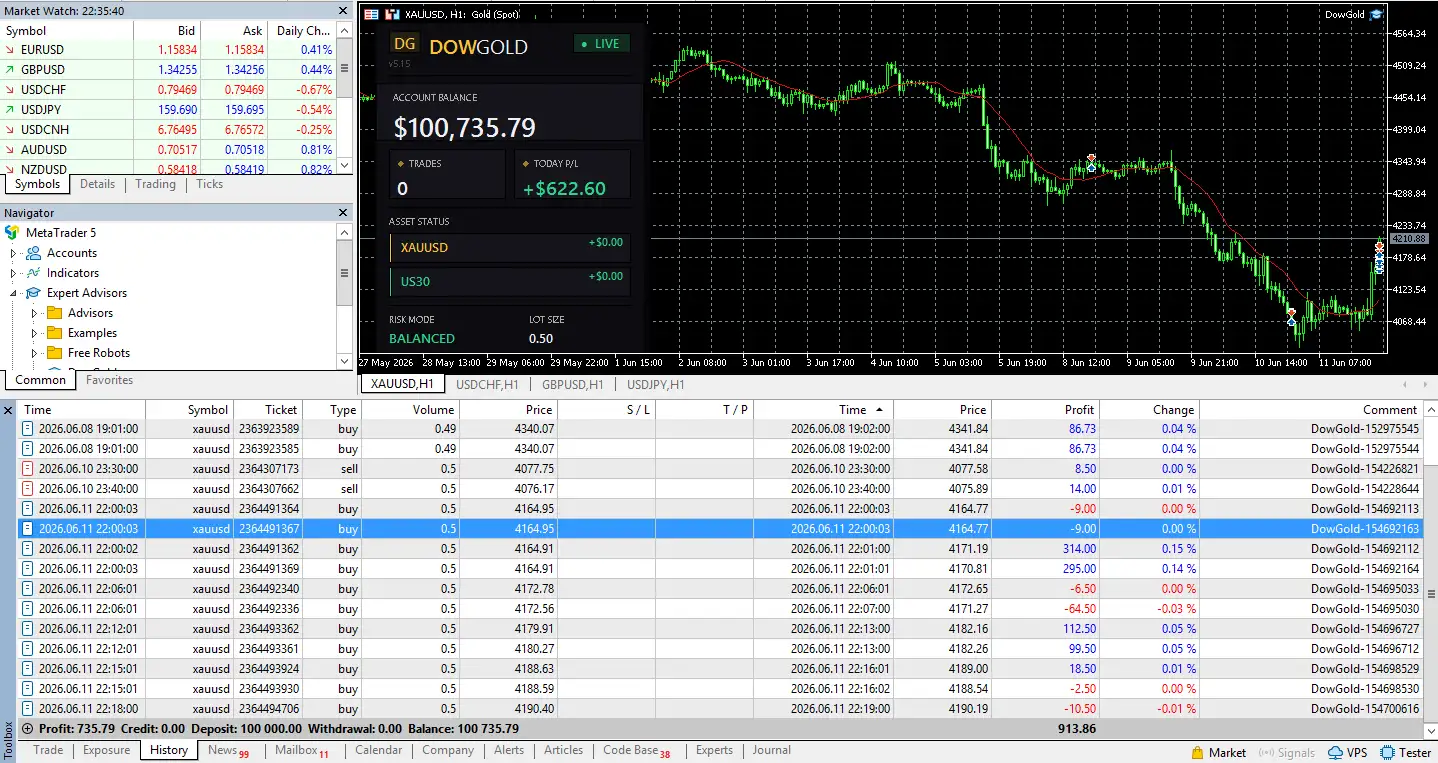Viewport: 1438px width, 763px height.
Task: Expand the Examples folder arrow
Action: coord(34,333)
